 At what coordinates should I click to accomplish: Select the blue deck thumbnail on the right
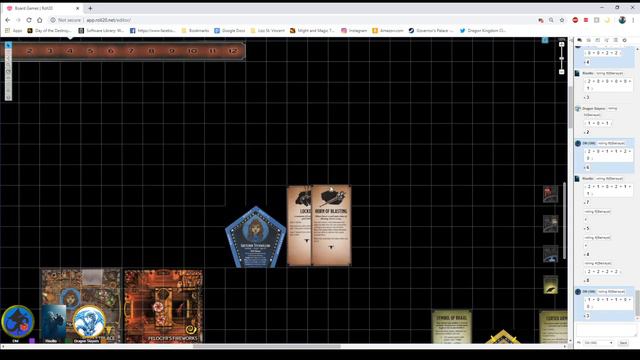(551, 254)
